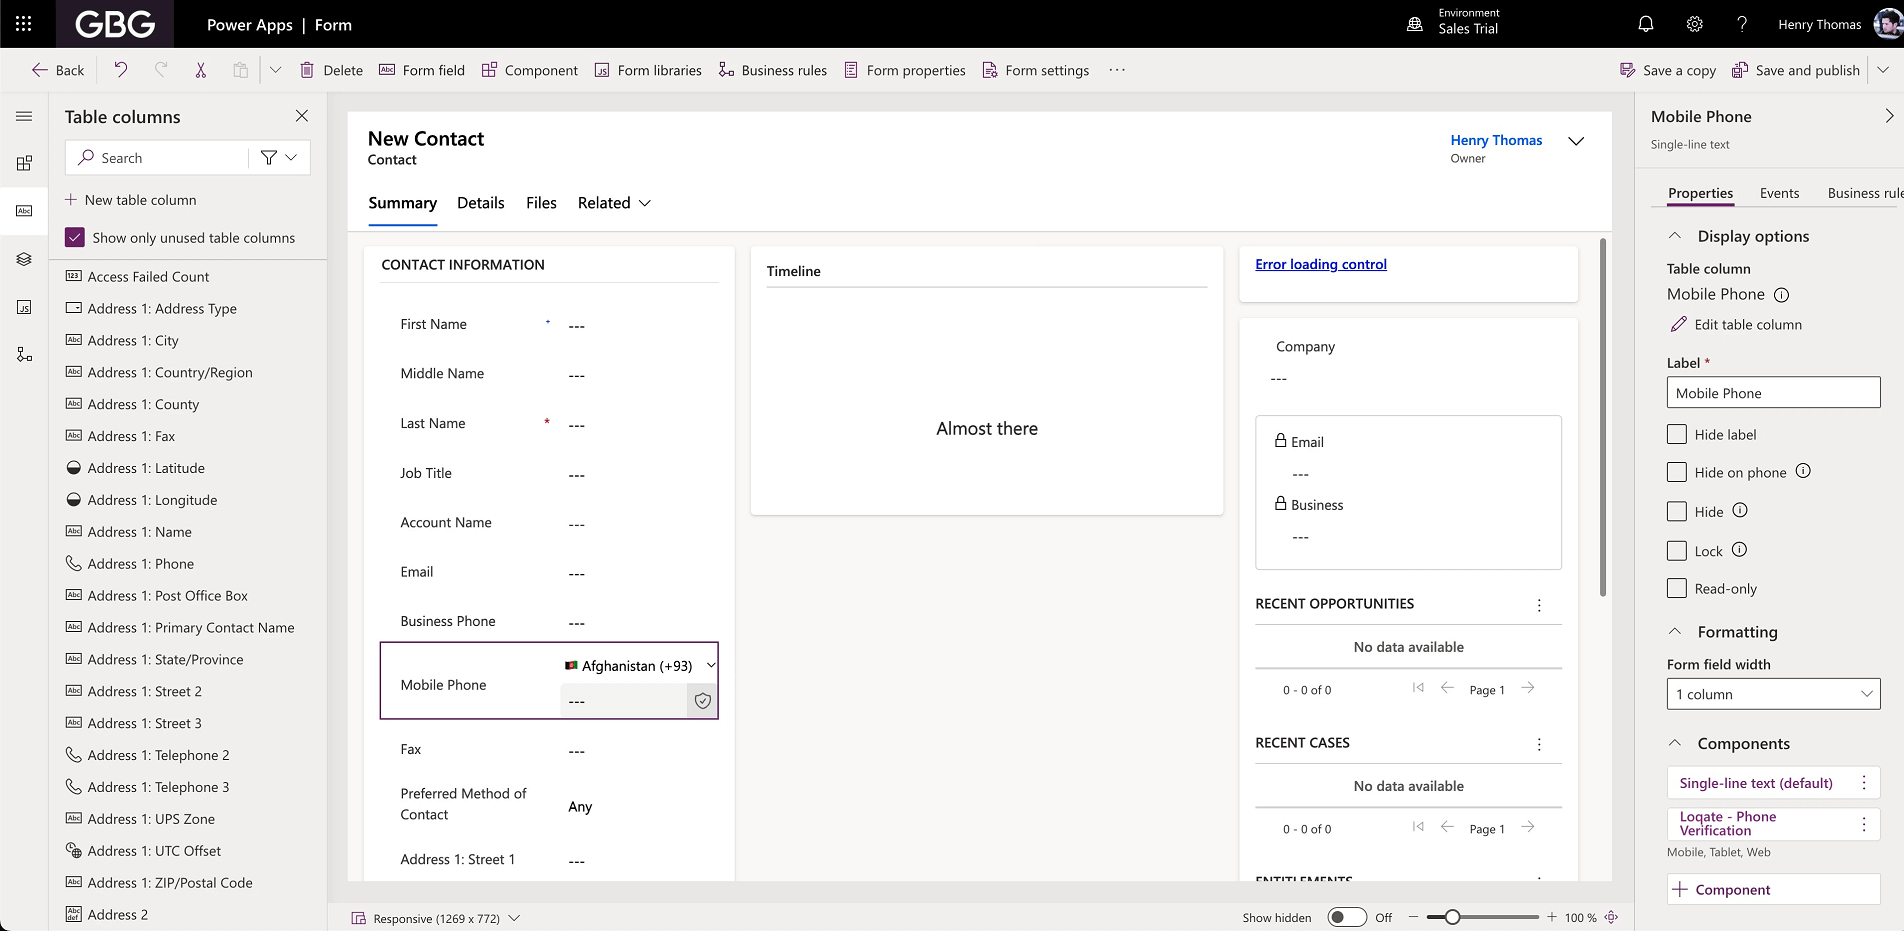Open Business rules from the toolbar
1904x931 pixels.
click(772, 70)
